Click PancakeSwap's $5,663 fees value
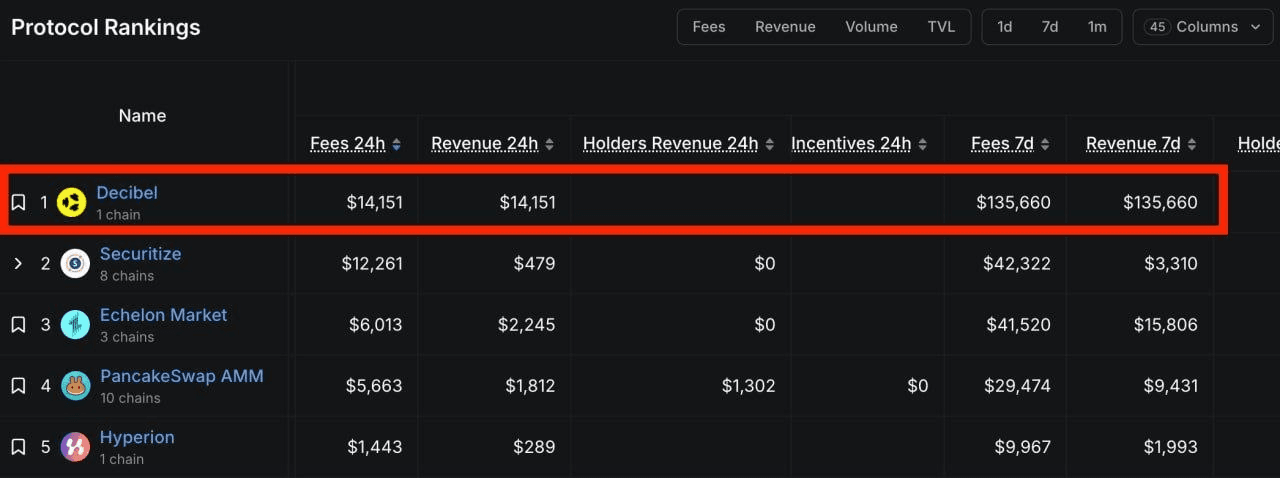Image resolution: width=1280 pixels, height=478 pixels. (x=375, y=386)
